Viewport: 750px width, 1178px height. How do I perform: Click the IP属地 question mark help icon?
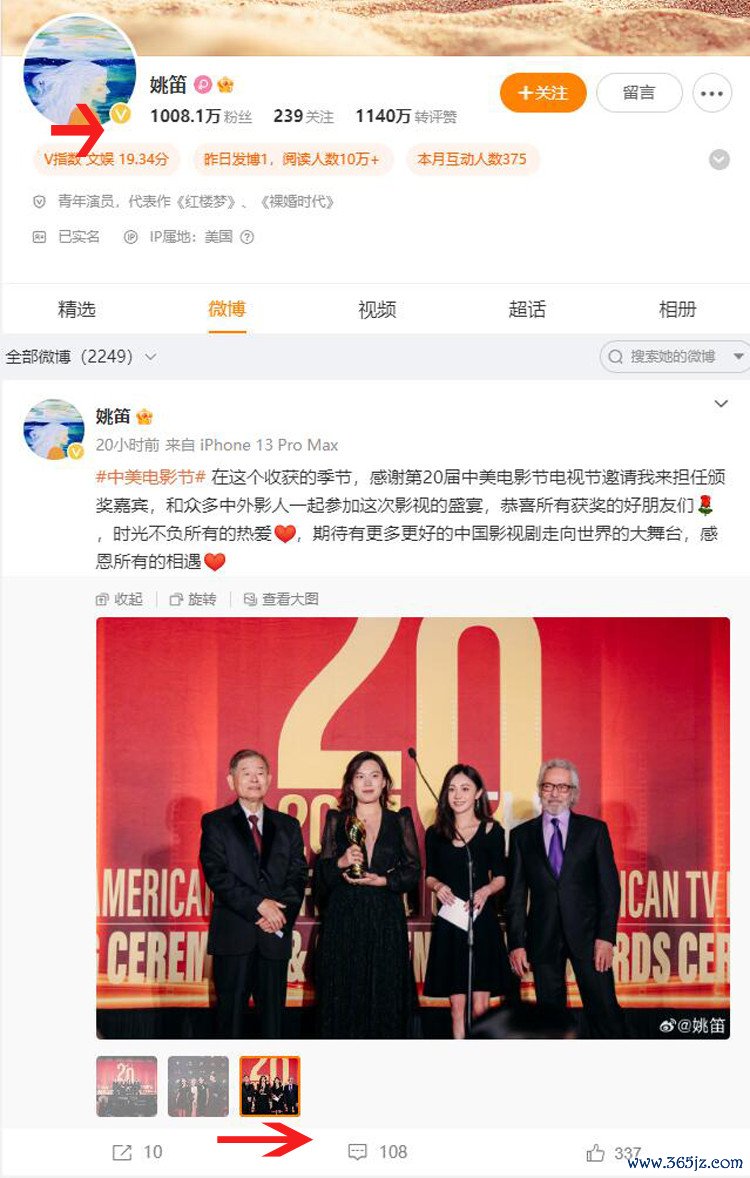click(246, 237)
